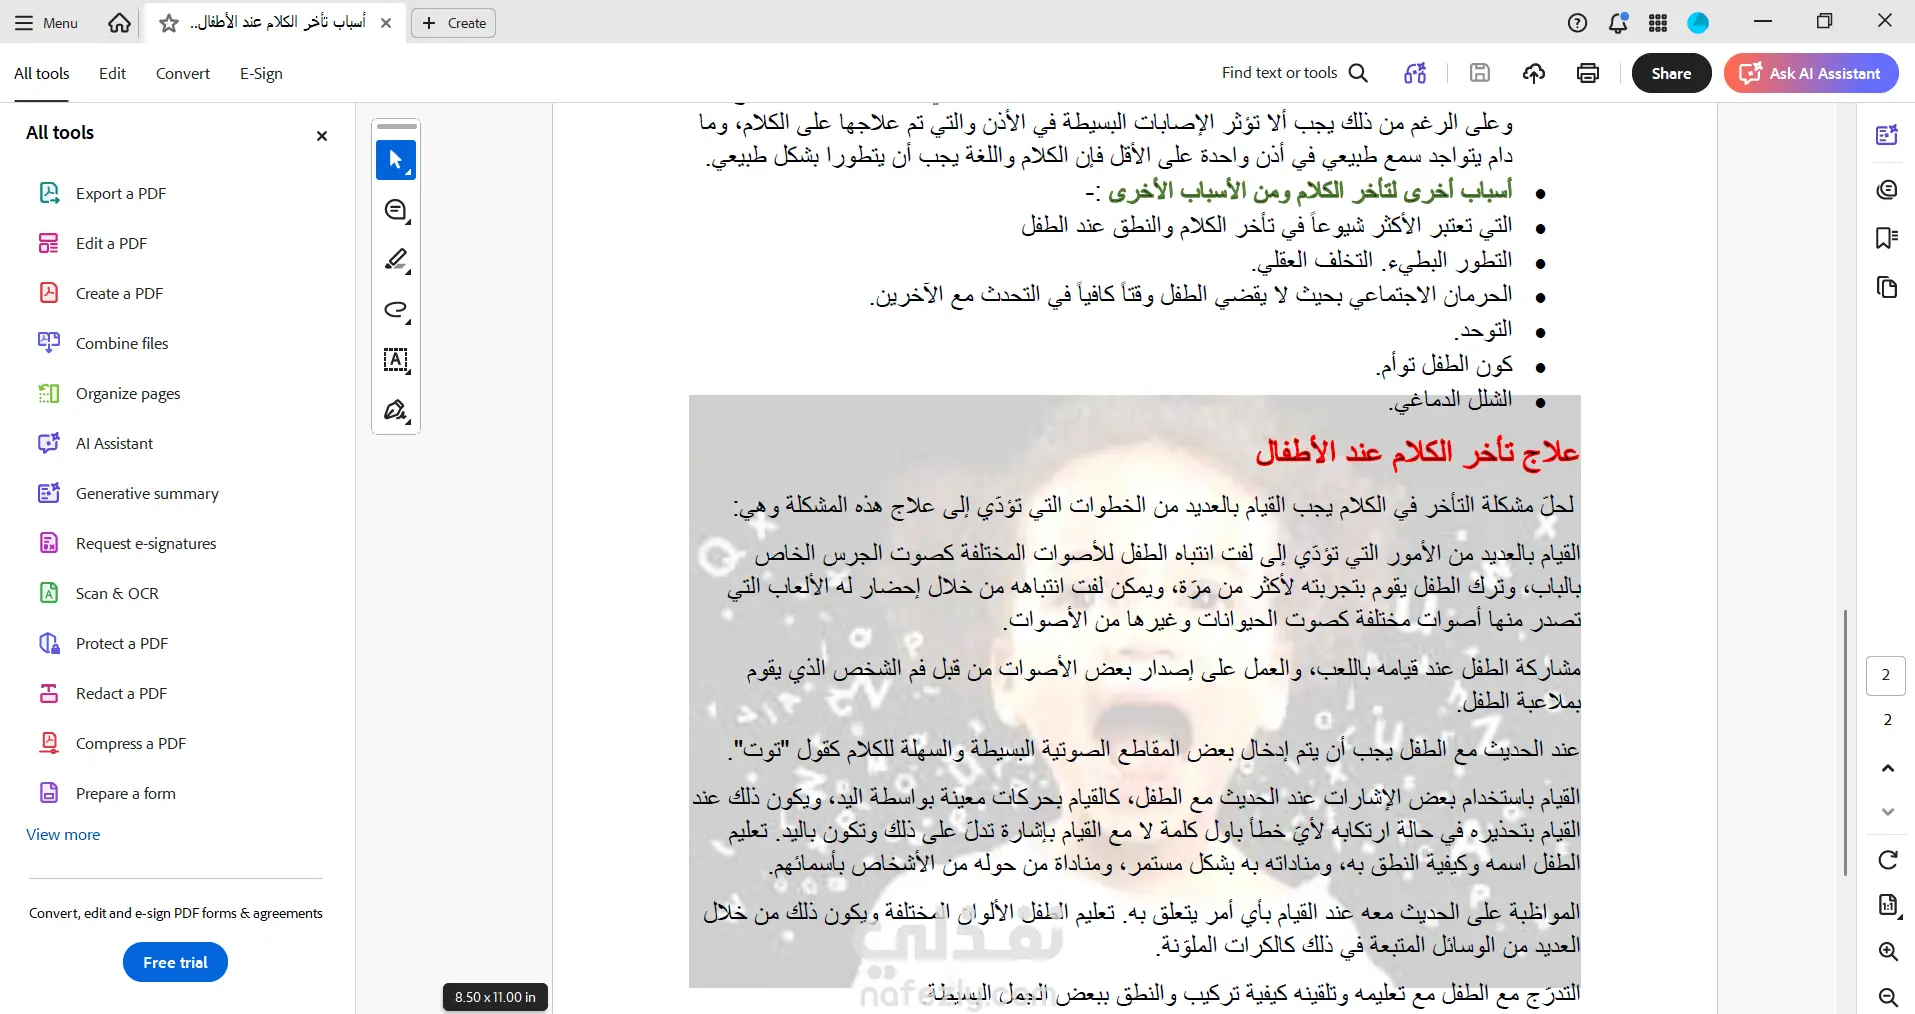The width and height of the screenshot is (1915, 1014).
Task: Open the apps grid launcher
Action: coord(1658,22)
